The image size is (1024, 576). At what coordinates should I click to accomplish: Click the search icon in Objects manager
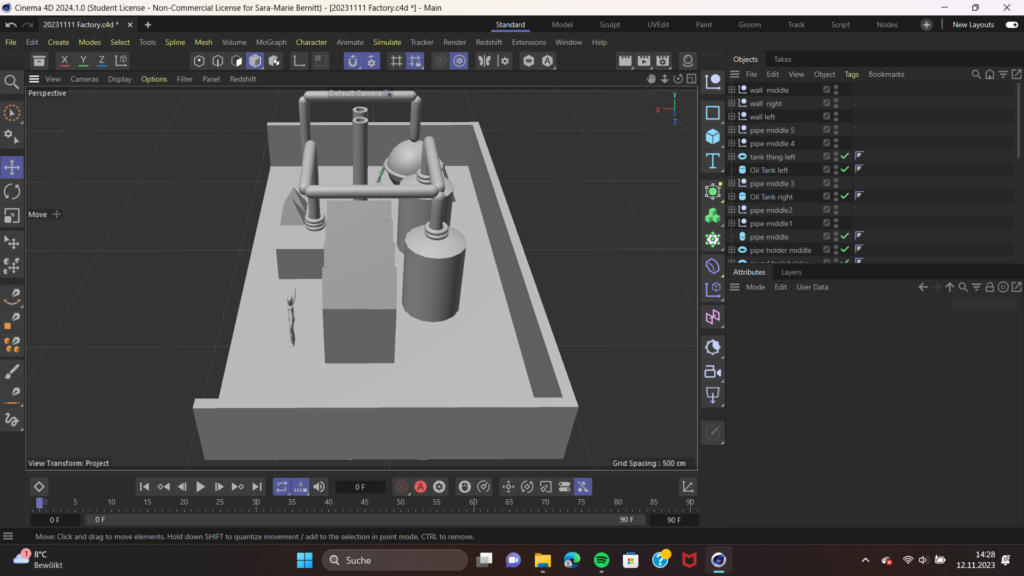976,74
